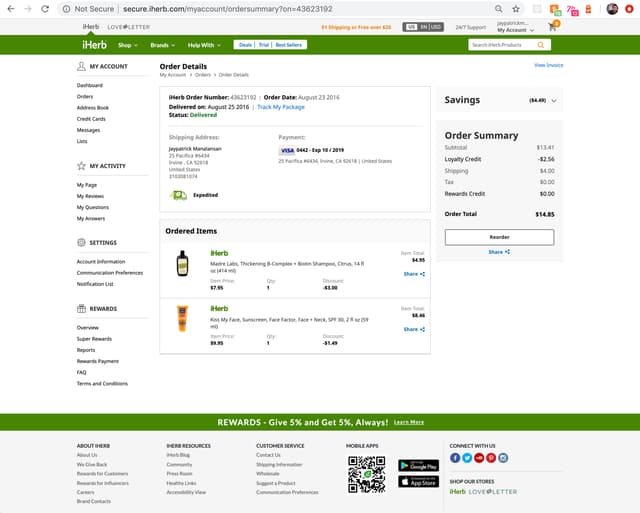
Task: Switch to LoveLetter store tab
Action: click(x=129, y=27)
